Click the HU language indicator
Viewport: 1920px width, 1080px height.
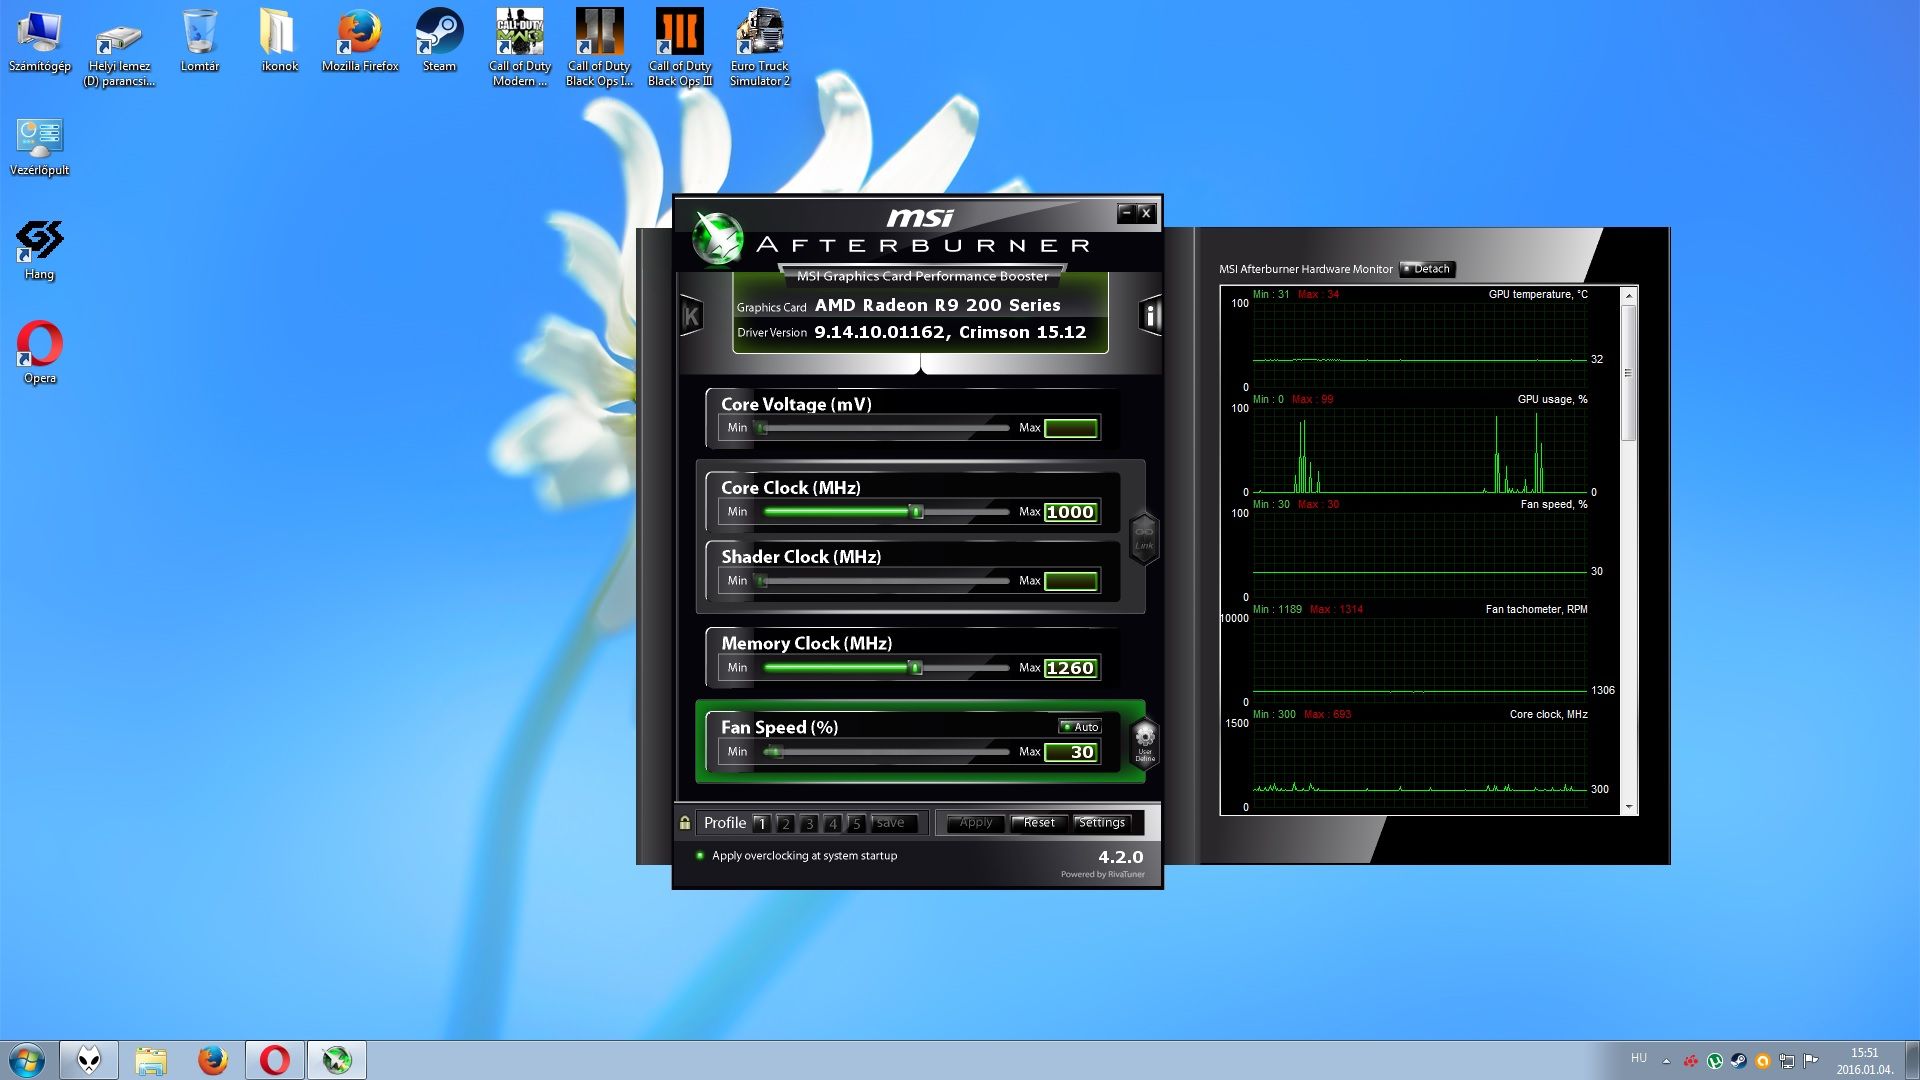point(1638,1058)
